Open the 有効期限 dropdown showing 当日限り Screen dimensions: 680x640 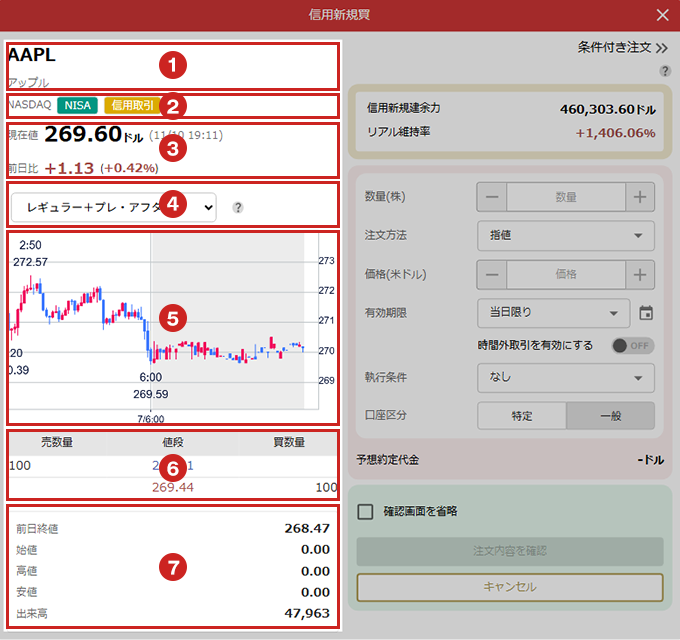point(553,313)
